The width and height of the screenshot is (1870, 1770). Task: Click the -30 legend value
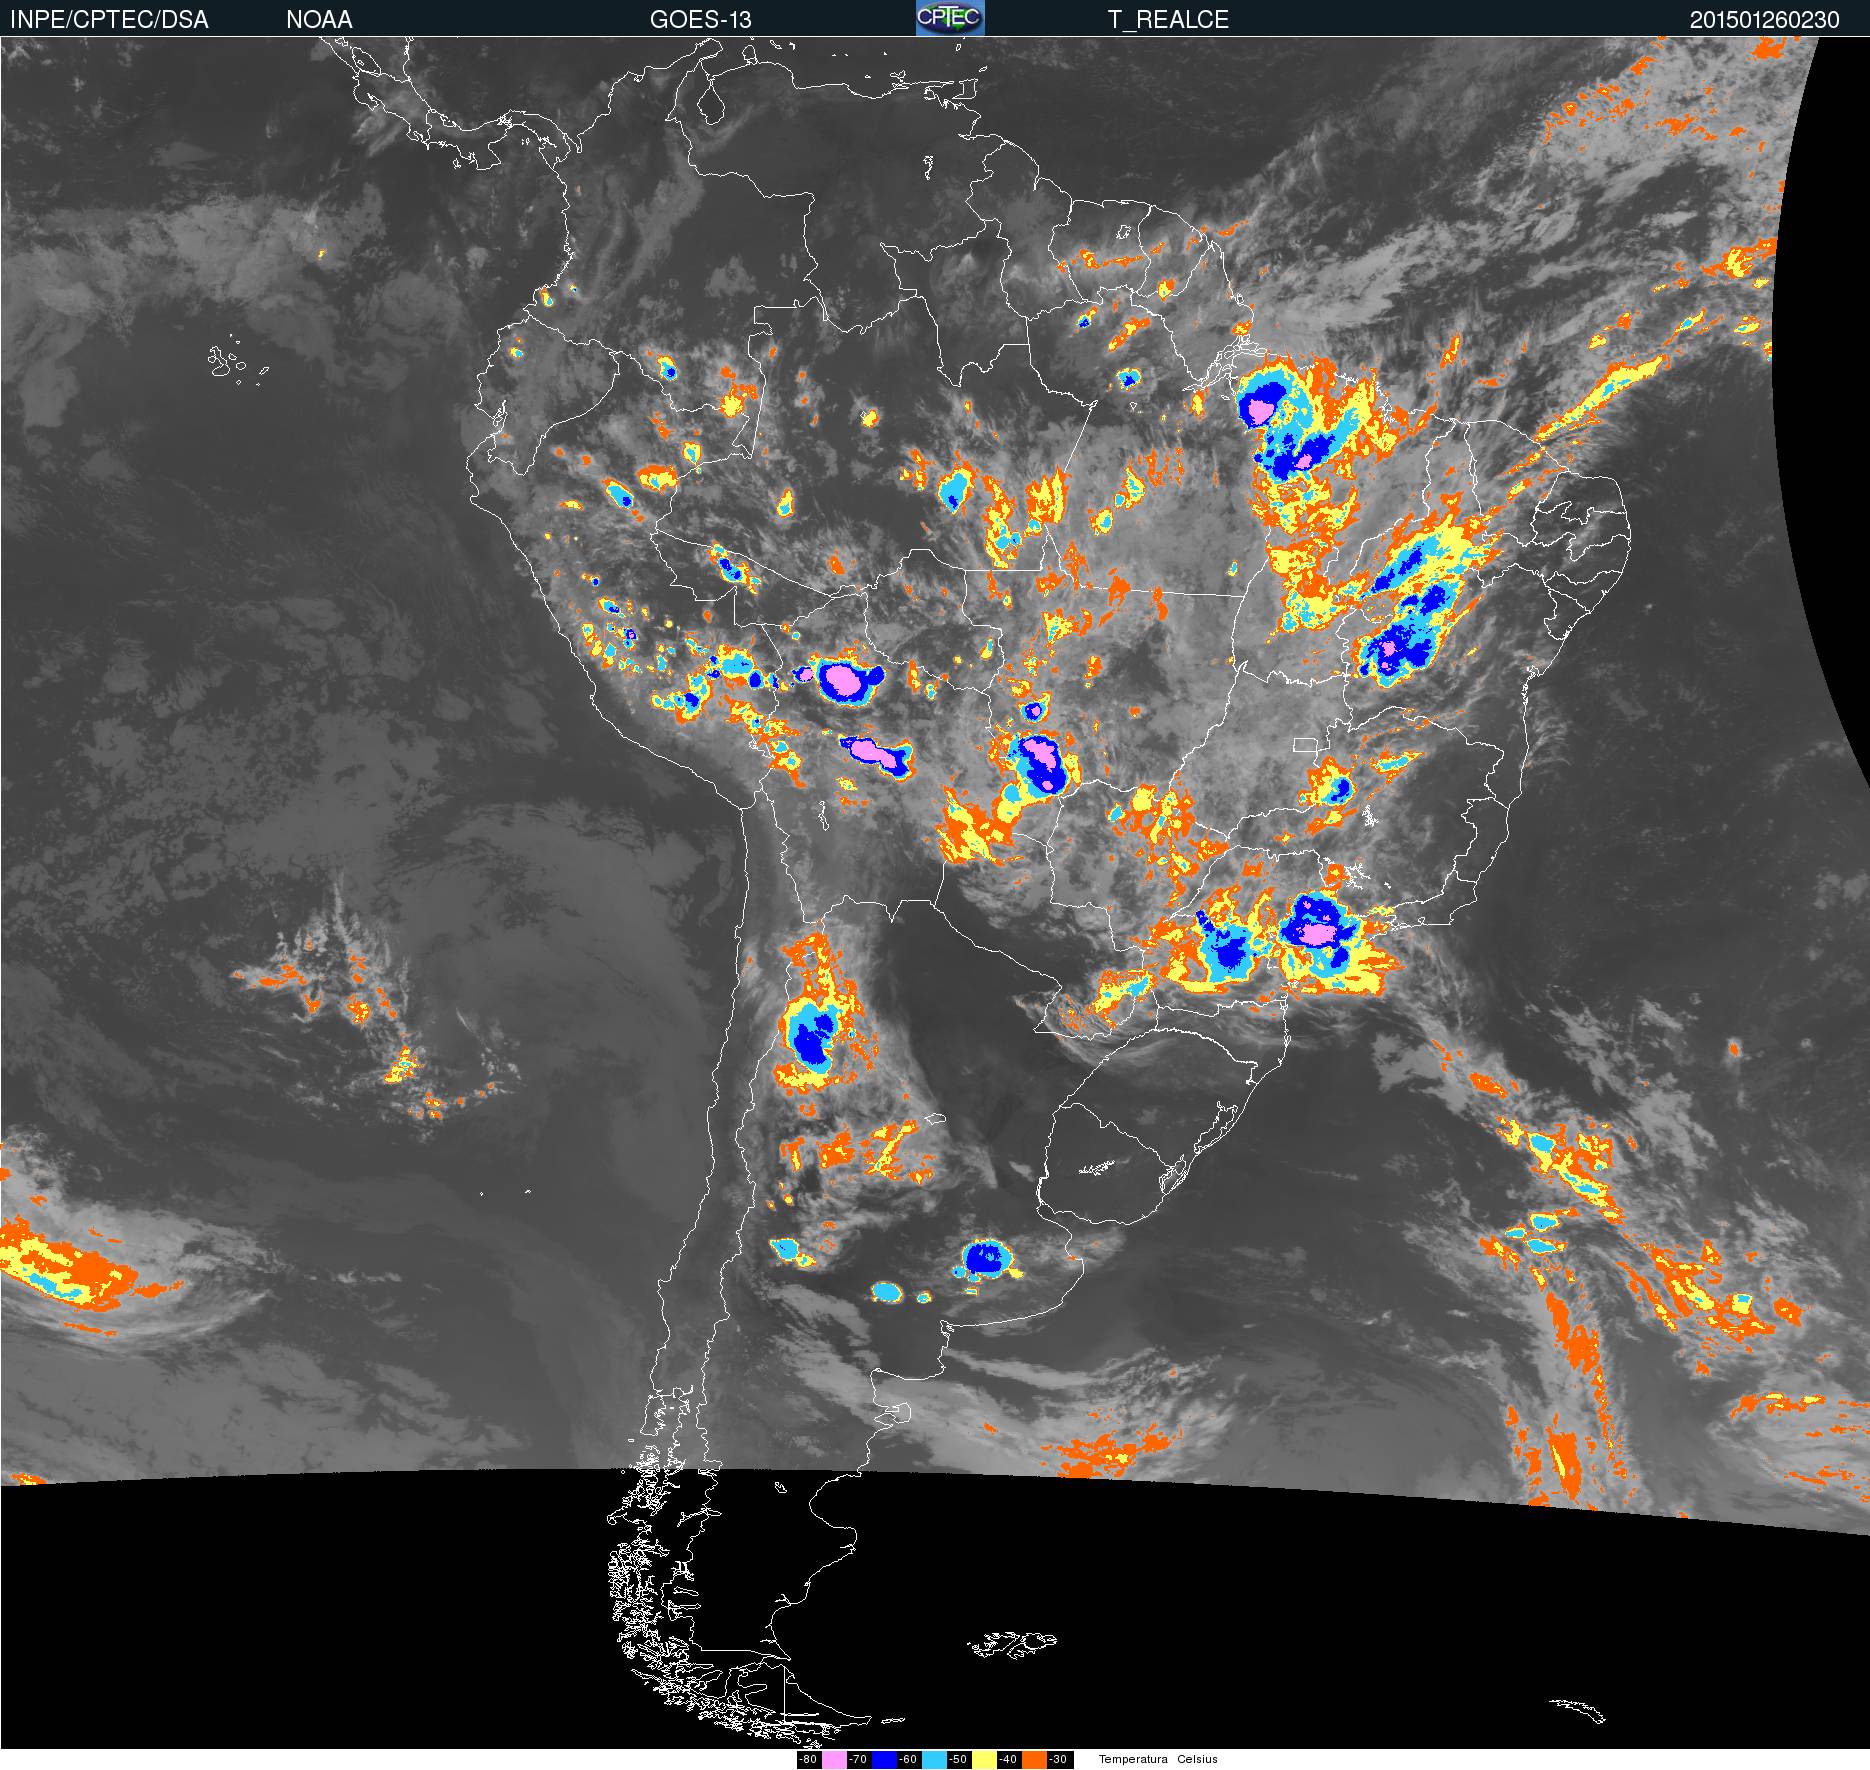1058,1759
